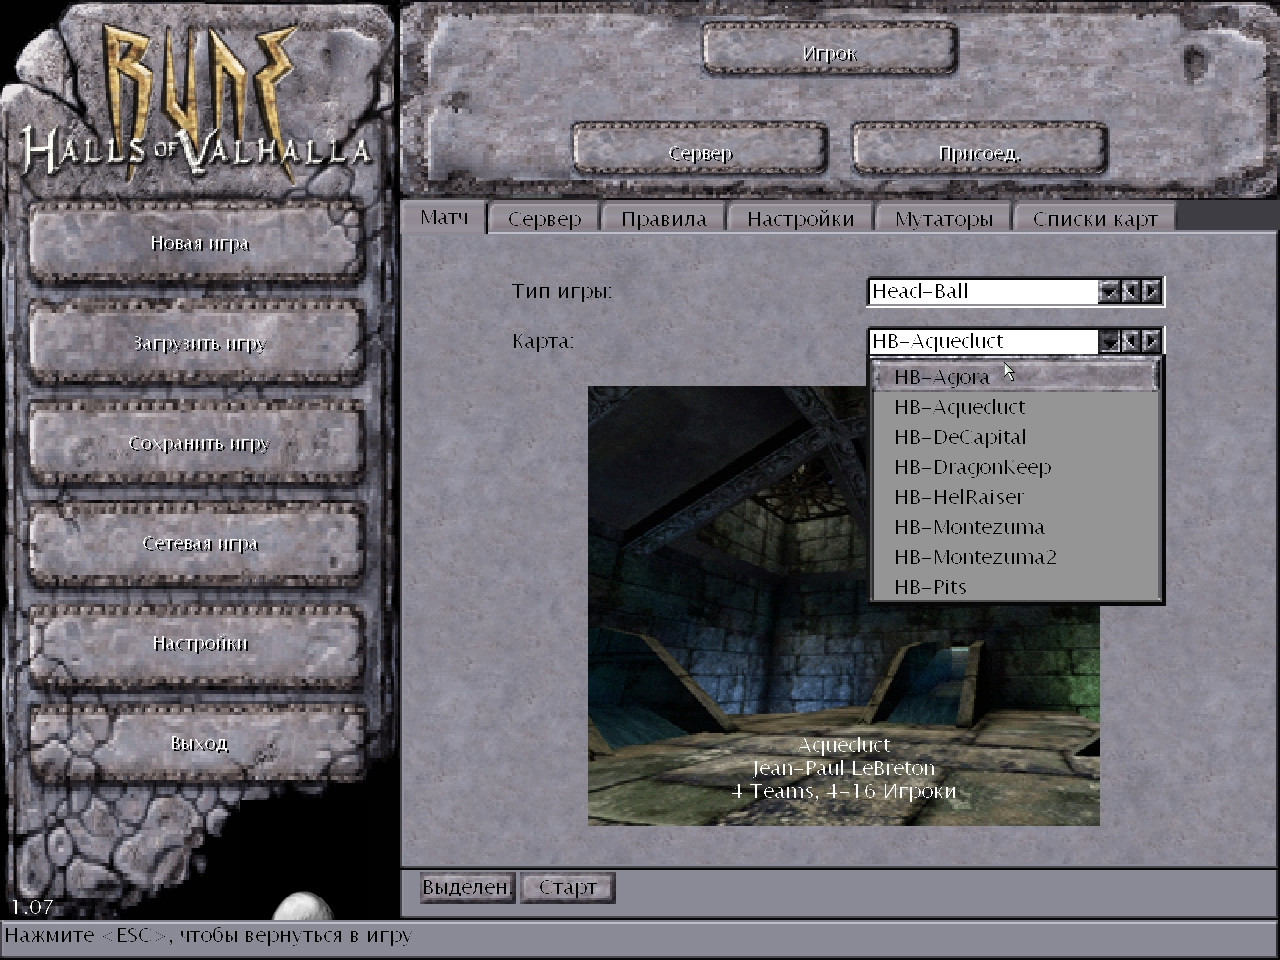Select HB-Pits from the map list
Image resolution: width=1280 pixels, height=960 pixels.
[1016, 587]
